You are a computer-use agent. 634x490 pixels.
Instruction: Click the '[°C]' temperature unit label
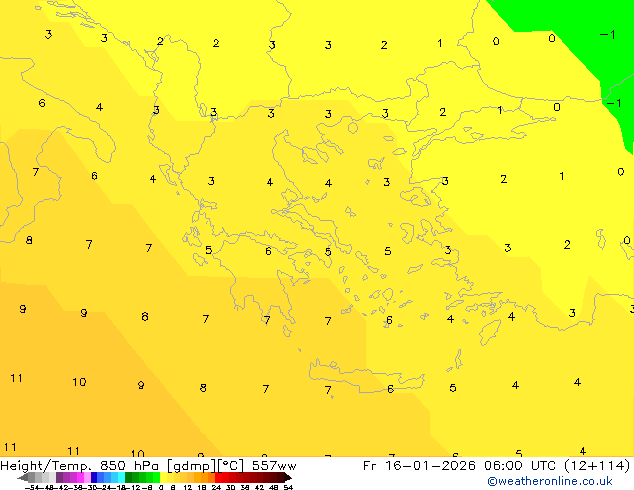(x=231, y=466)
